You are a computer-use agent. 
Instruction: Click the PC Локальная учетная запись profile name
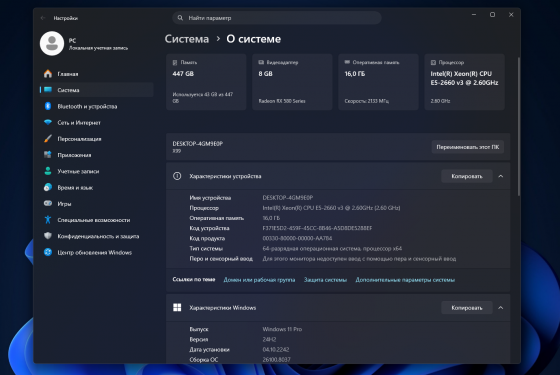pos(98,44)
